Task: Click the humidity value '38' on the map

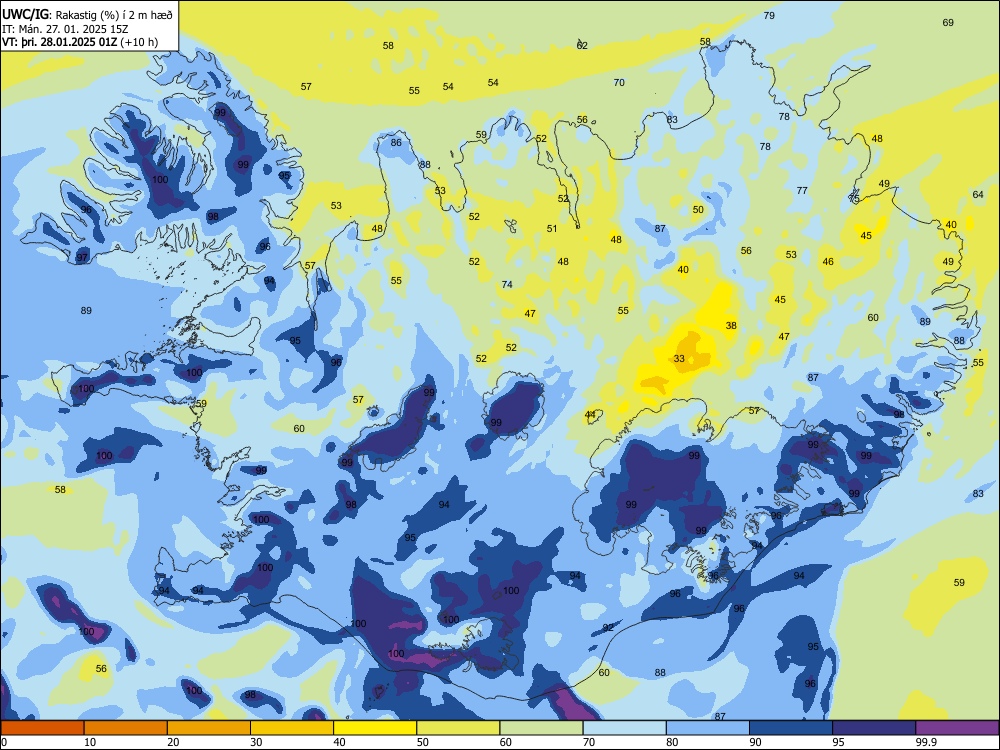Action: point(731,325)
